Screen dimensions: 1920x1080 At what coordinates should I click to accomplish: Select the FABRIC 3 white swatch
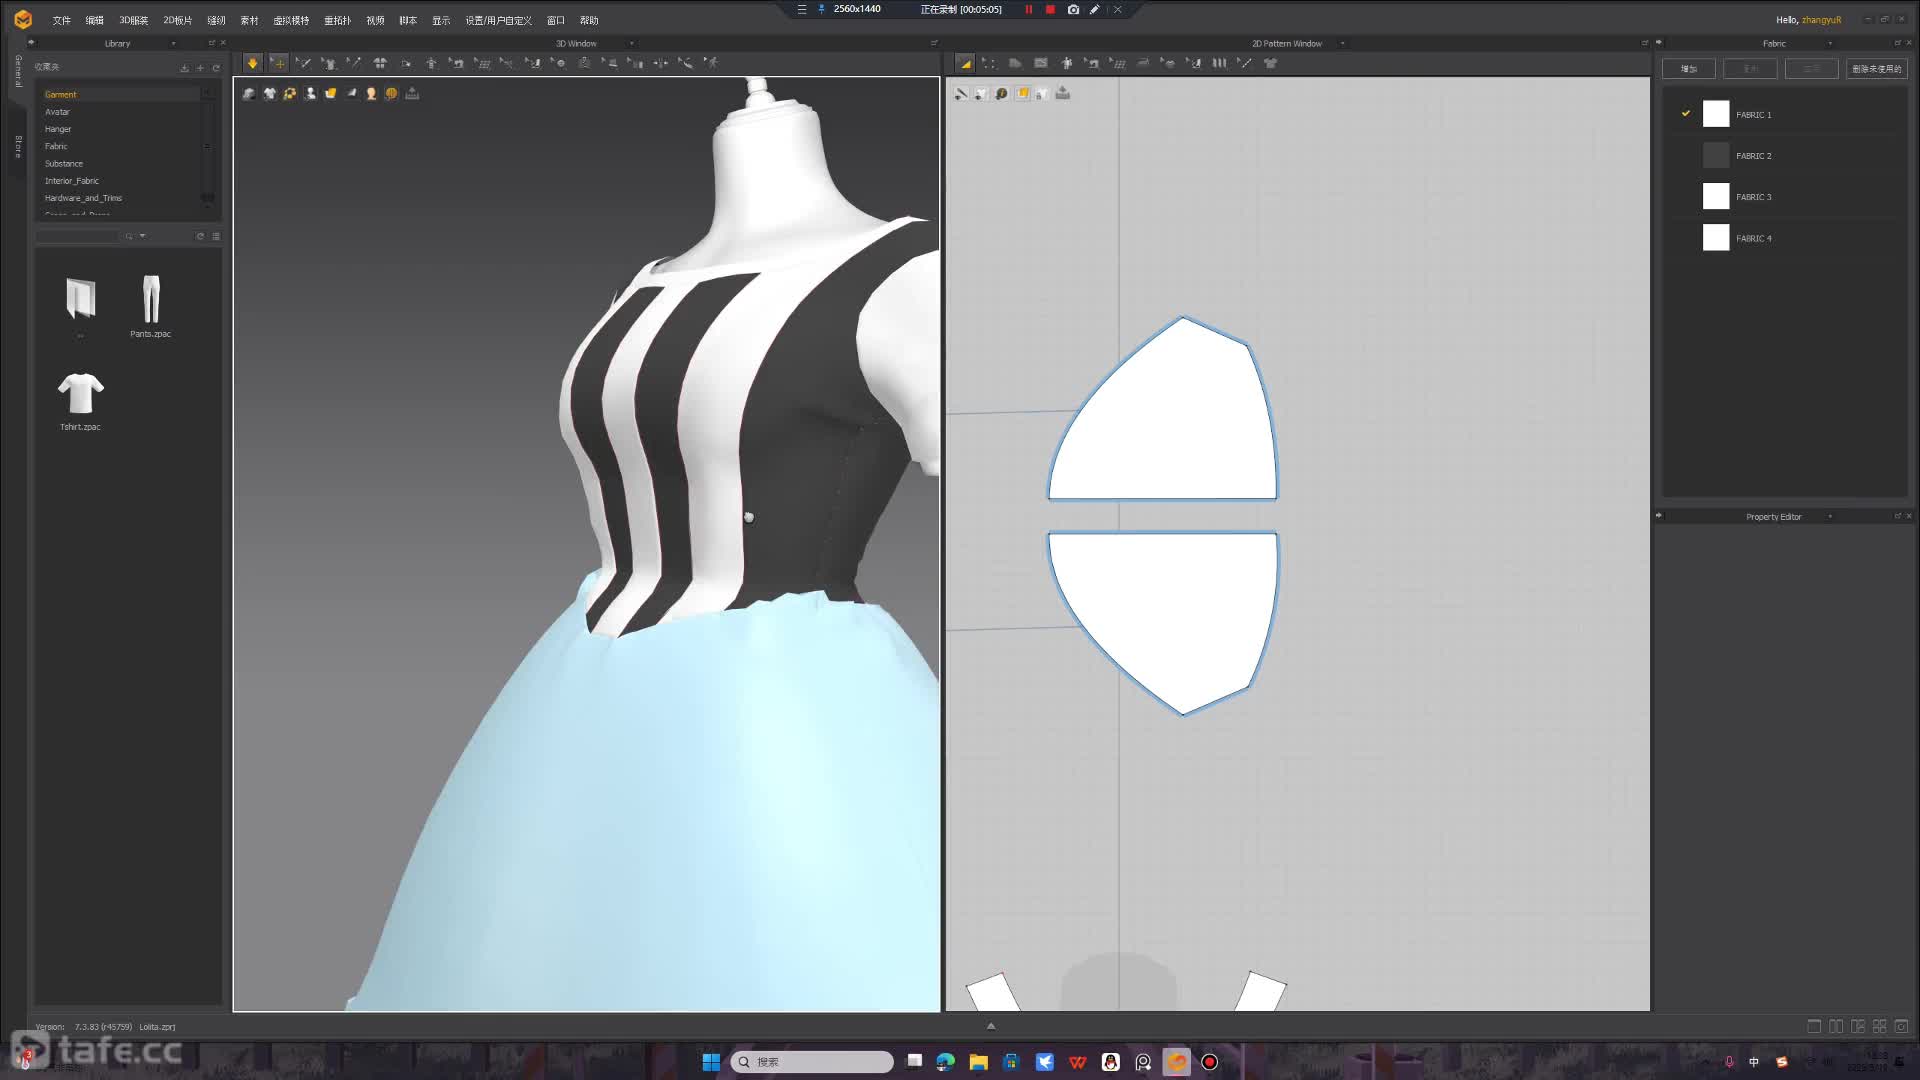pos(1716,196)
